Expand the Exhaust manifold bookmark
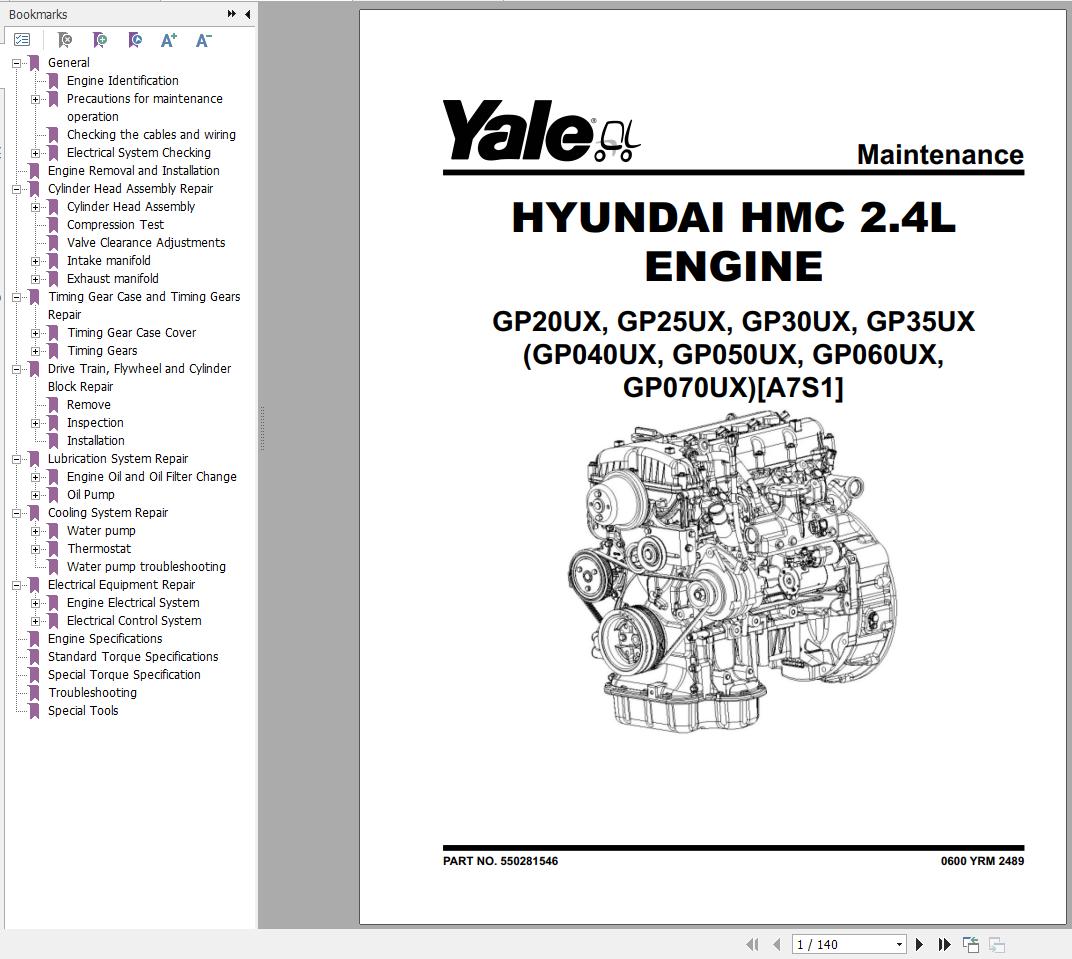Viewport: 1072px width, 959px height. click(36, 279)
